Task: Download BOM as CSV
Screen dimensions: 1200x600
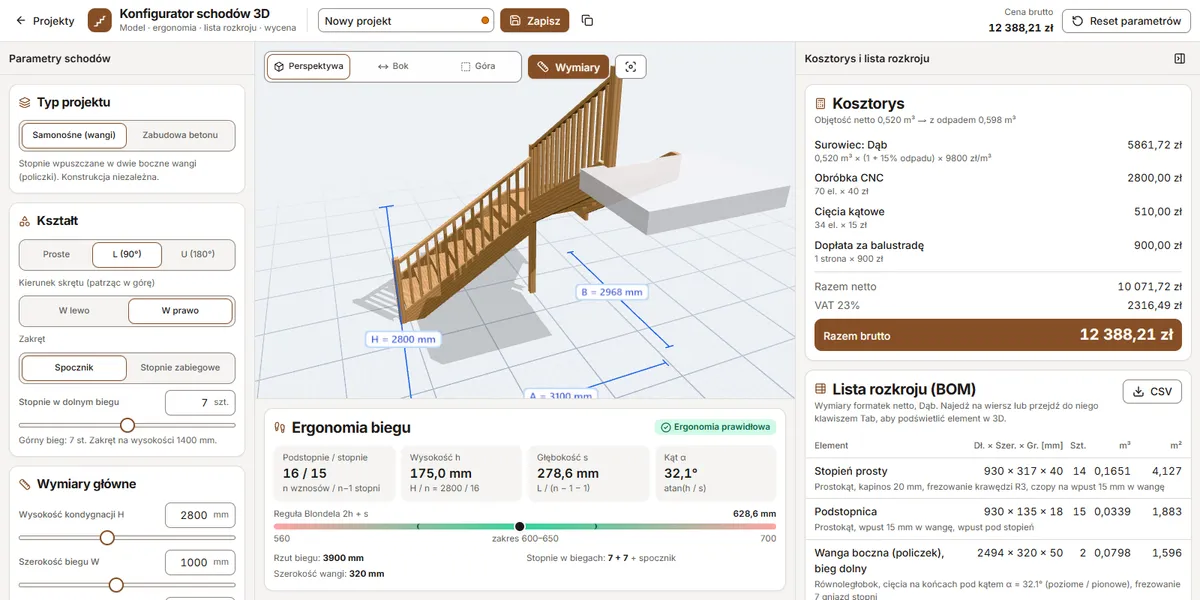Action: pyautogui.click(x=1152, y=392)
